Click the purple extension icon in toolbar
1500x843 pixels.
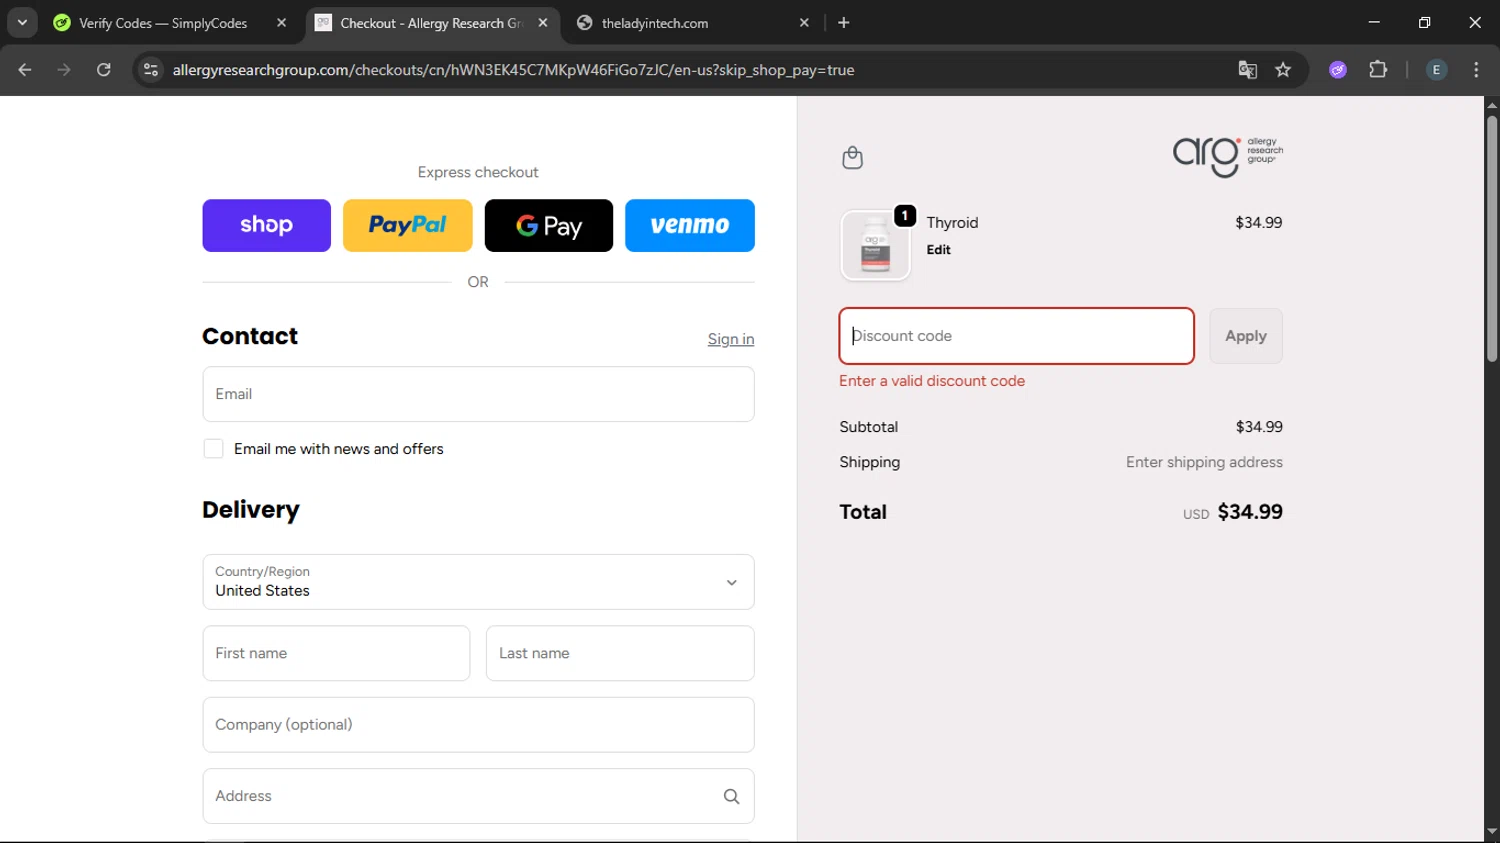point(1338,70)
